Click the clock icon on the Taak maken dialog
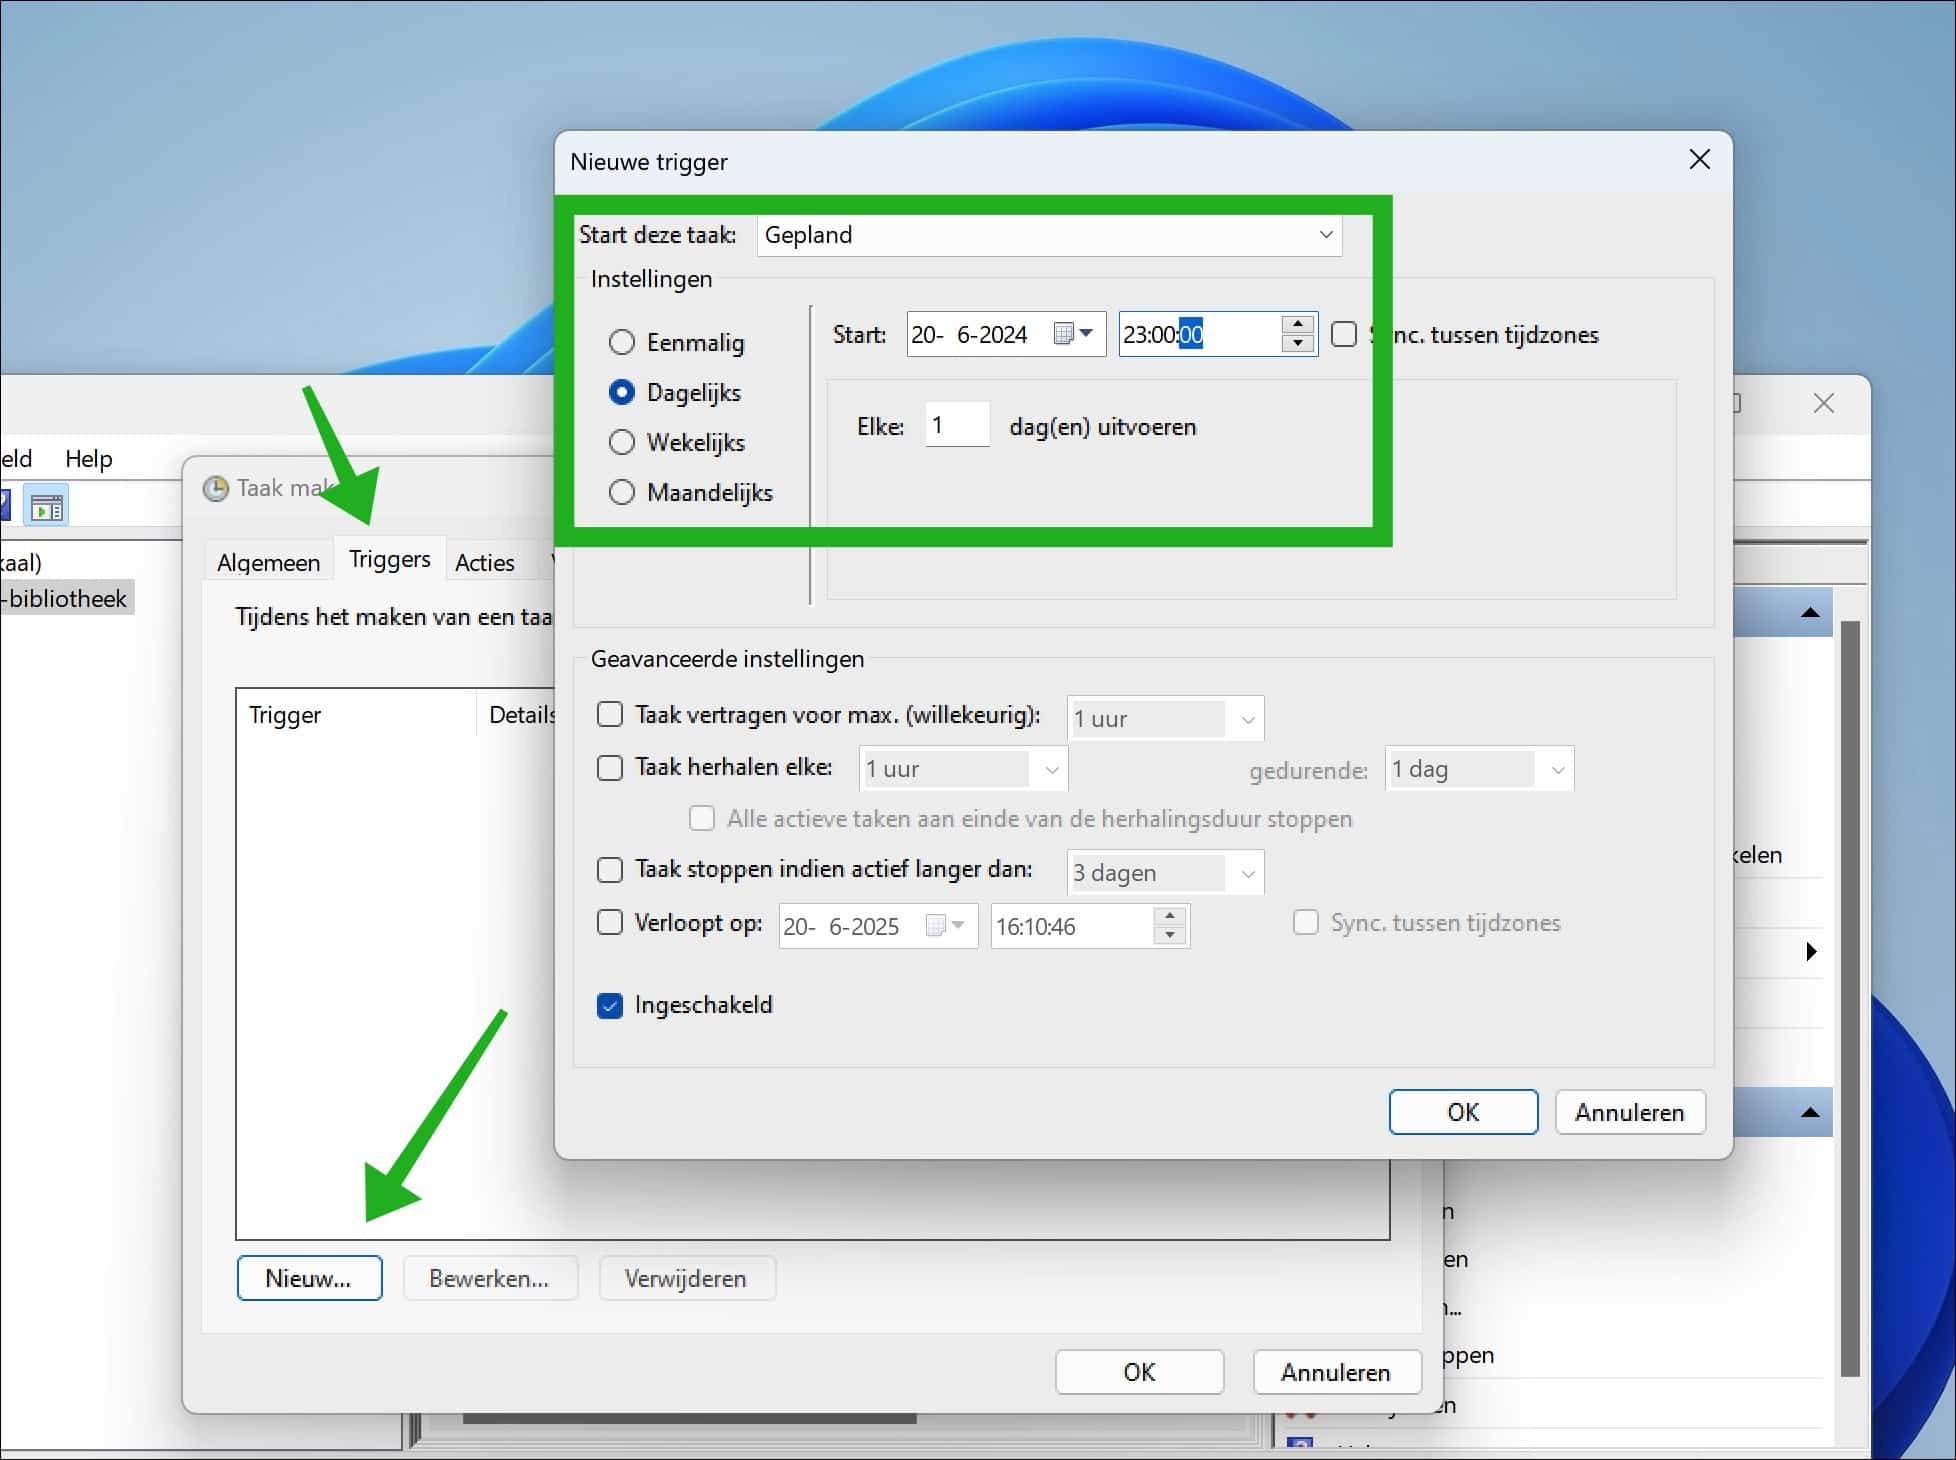 [215, 488]
